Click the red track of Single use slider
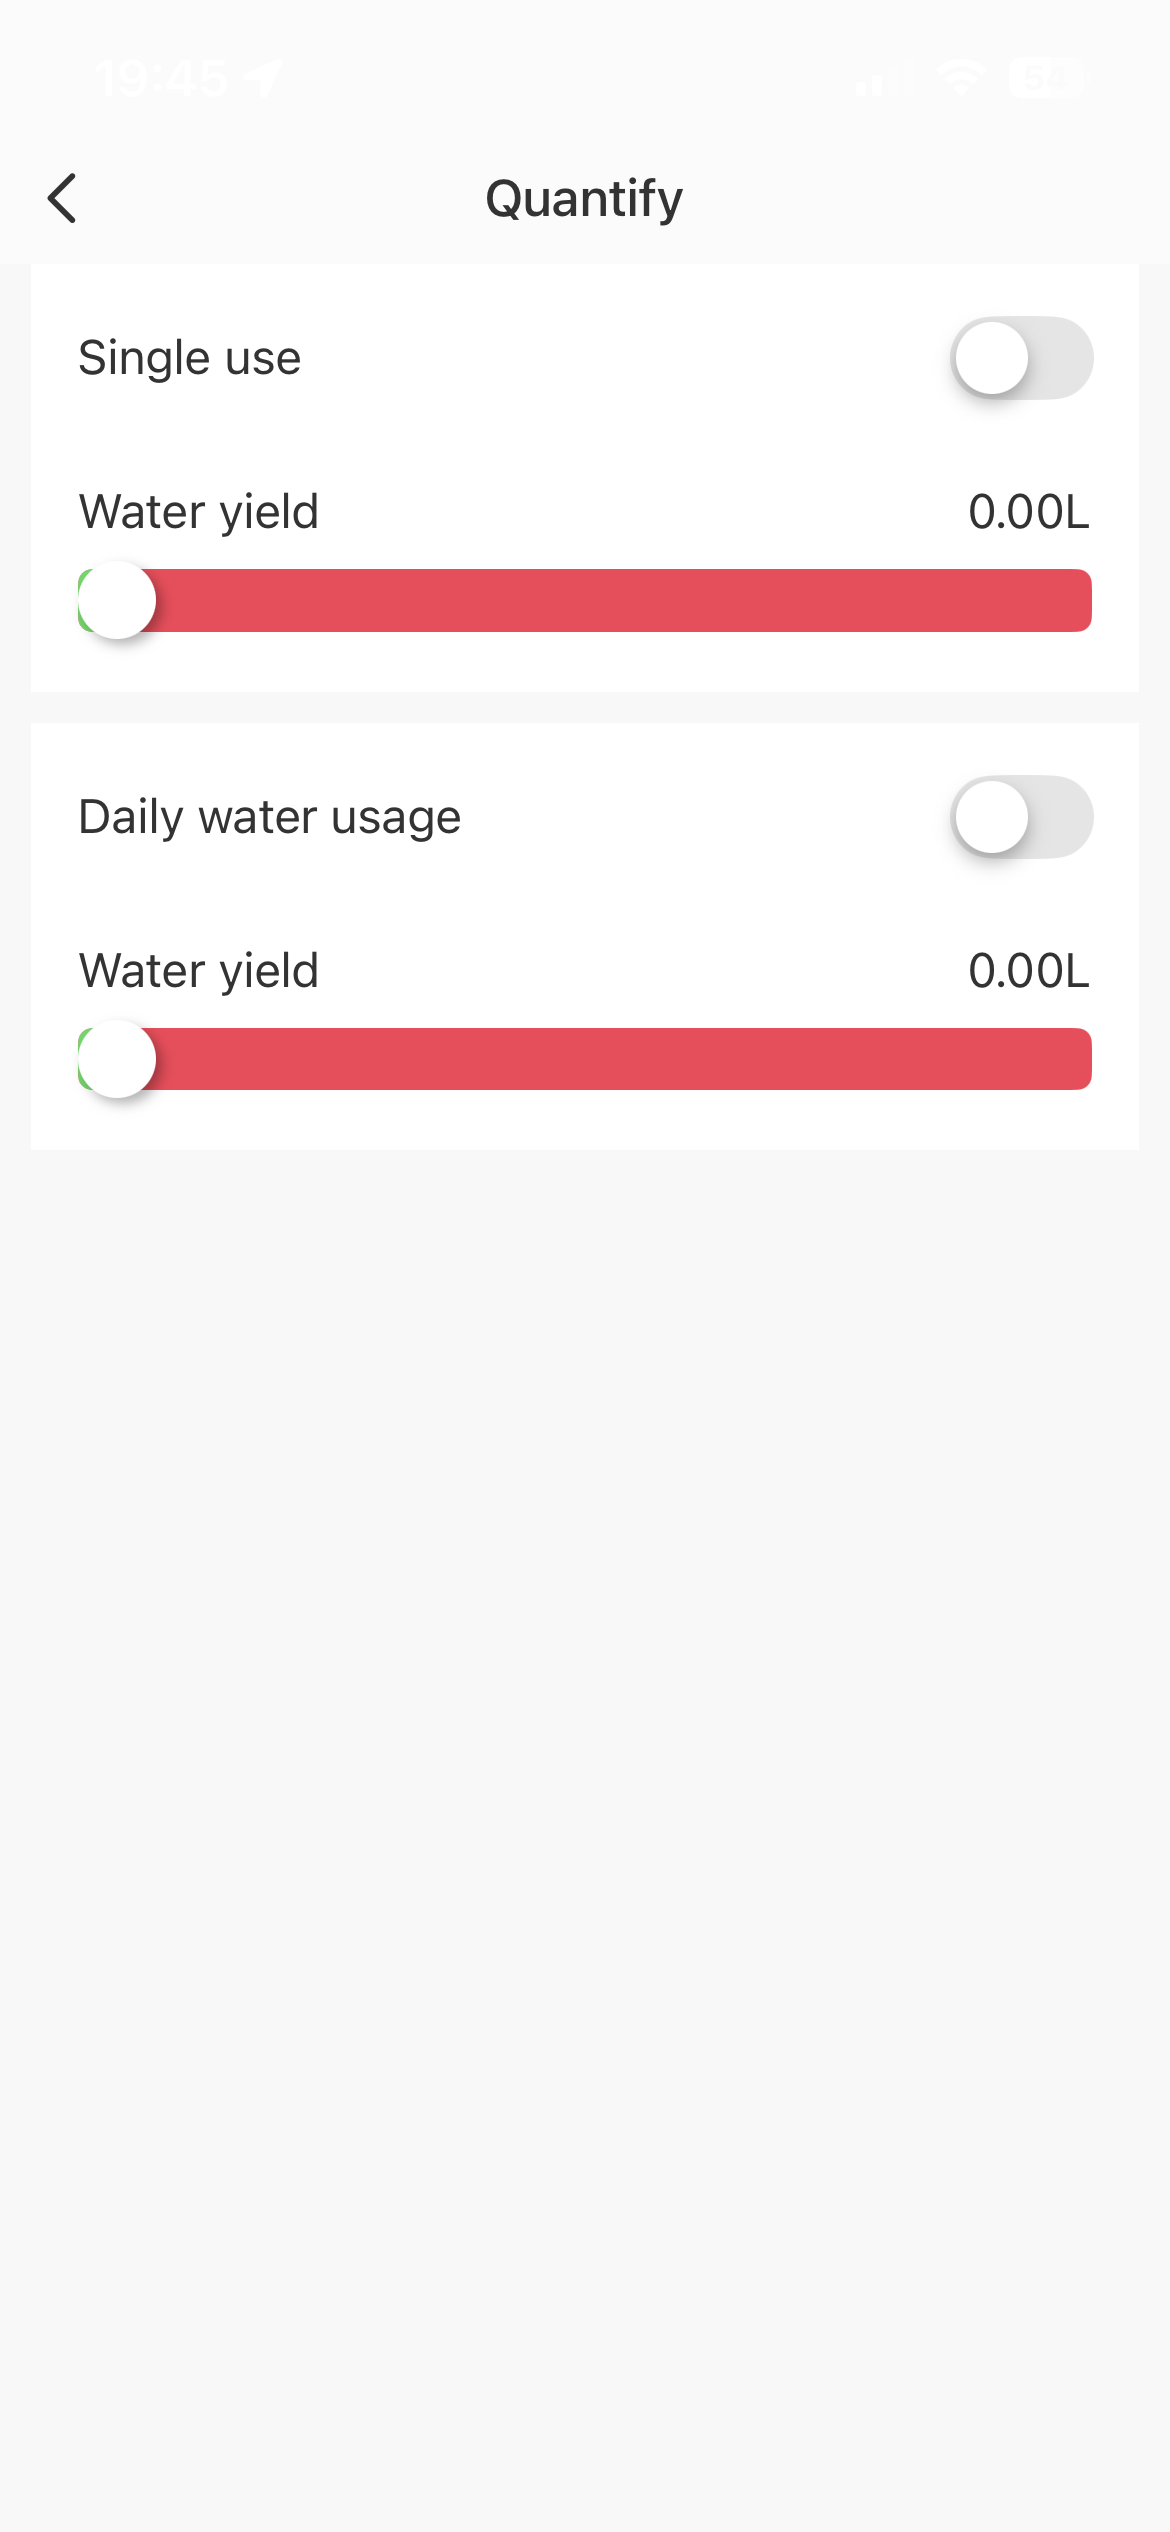This screenshot has height=2532, width=1170. point(620,600)
